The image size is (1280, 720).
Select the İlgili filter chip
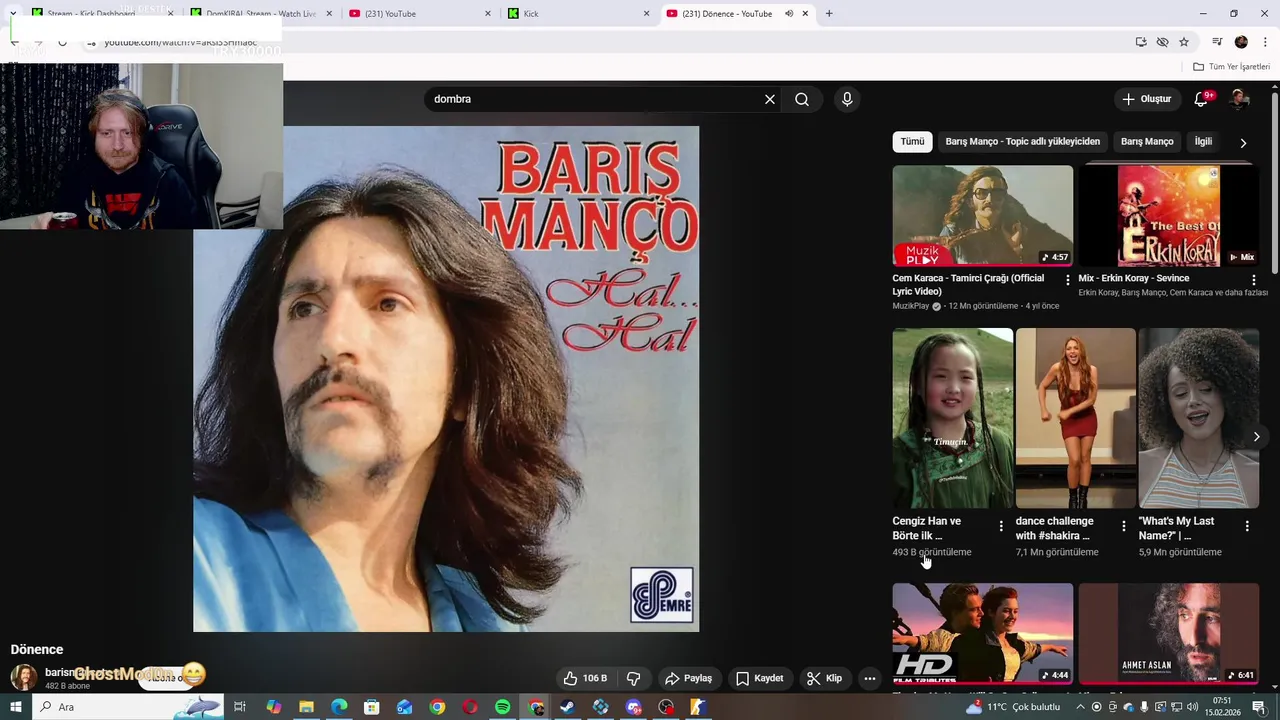[x=1203, y=141]
